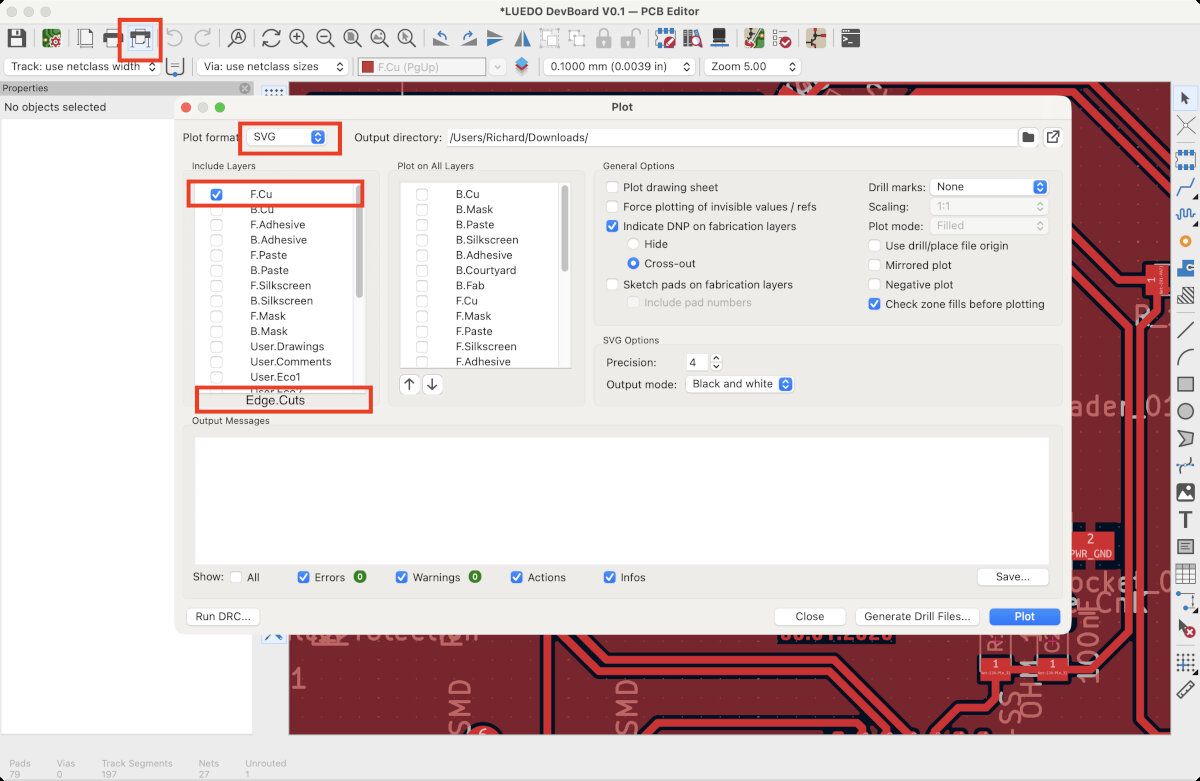Click Generate Drill Files button
1200x781 pixels.
pyautogui.click(x=917, y=616)
